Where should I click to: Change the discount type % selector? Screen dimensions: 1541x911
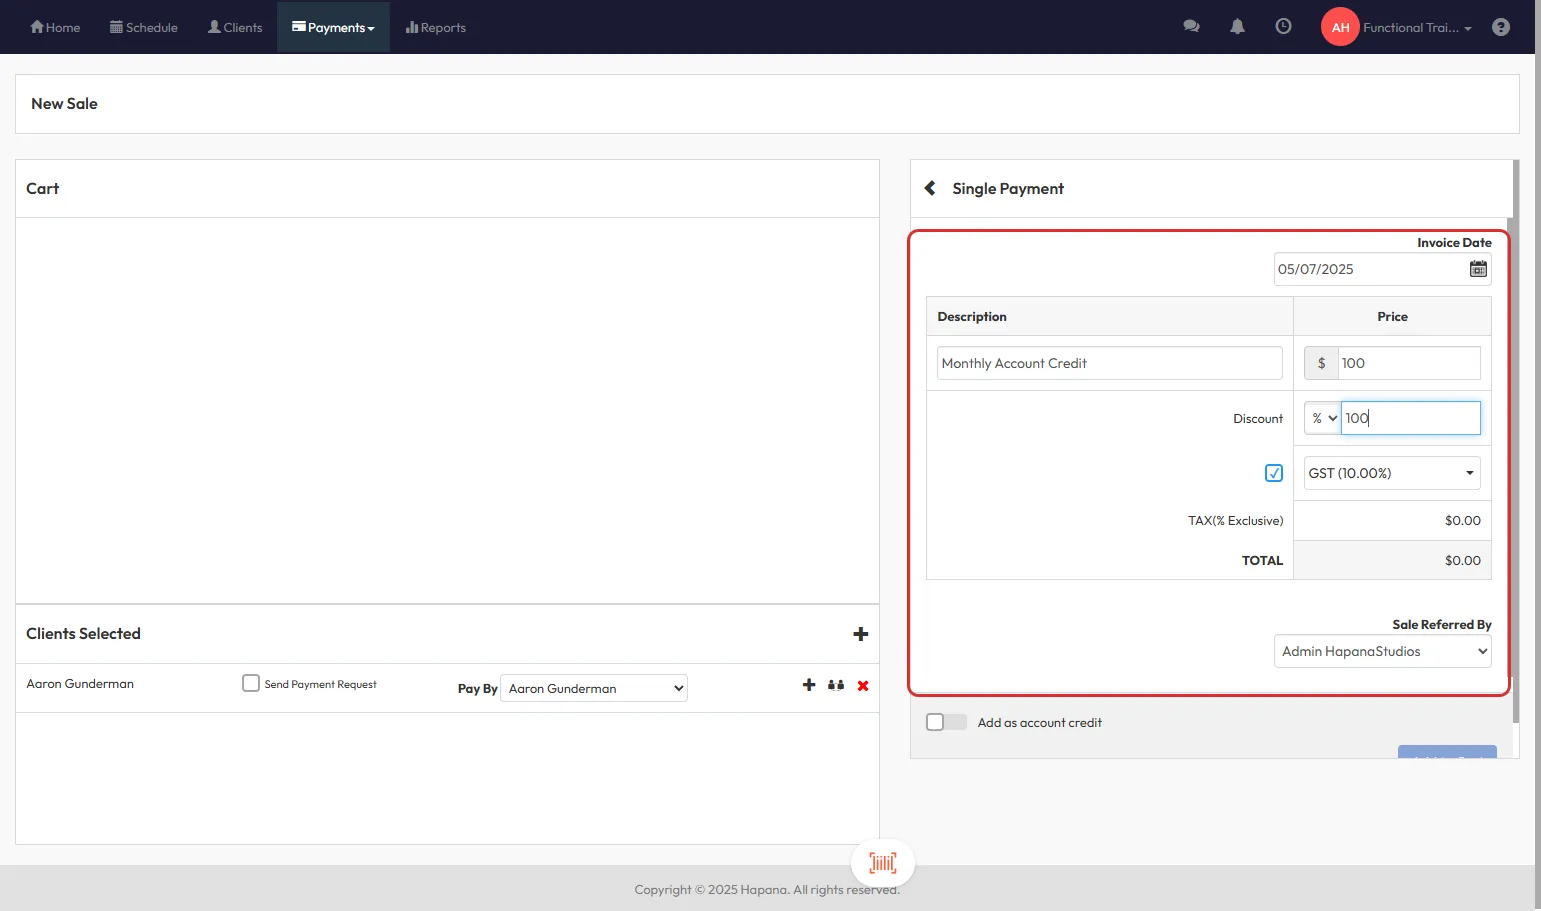point(1323,418)
